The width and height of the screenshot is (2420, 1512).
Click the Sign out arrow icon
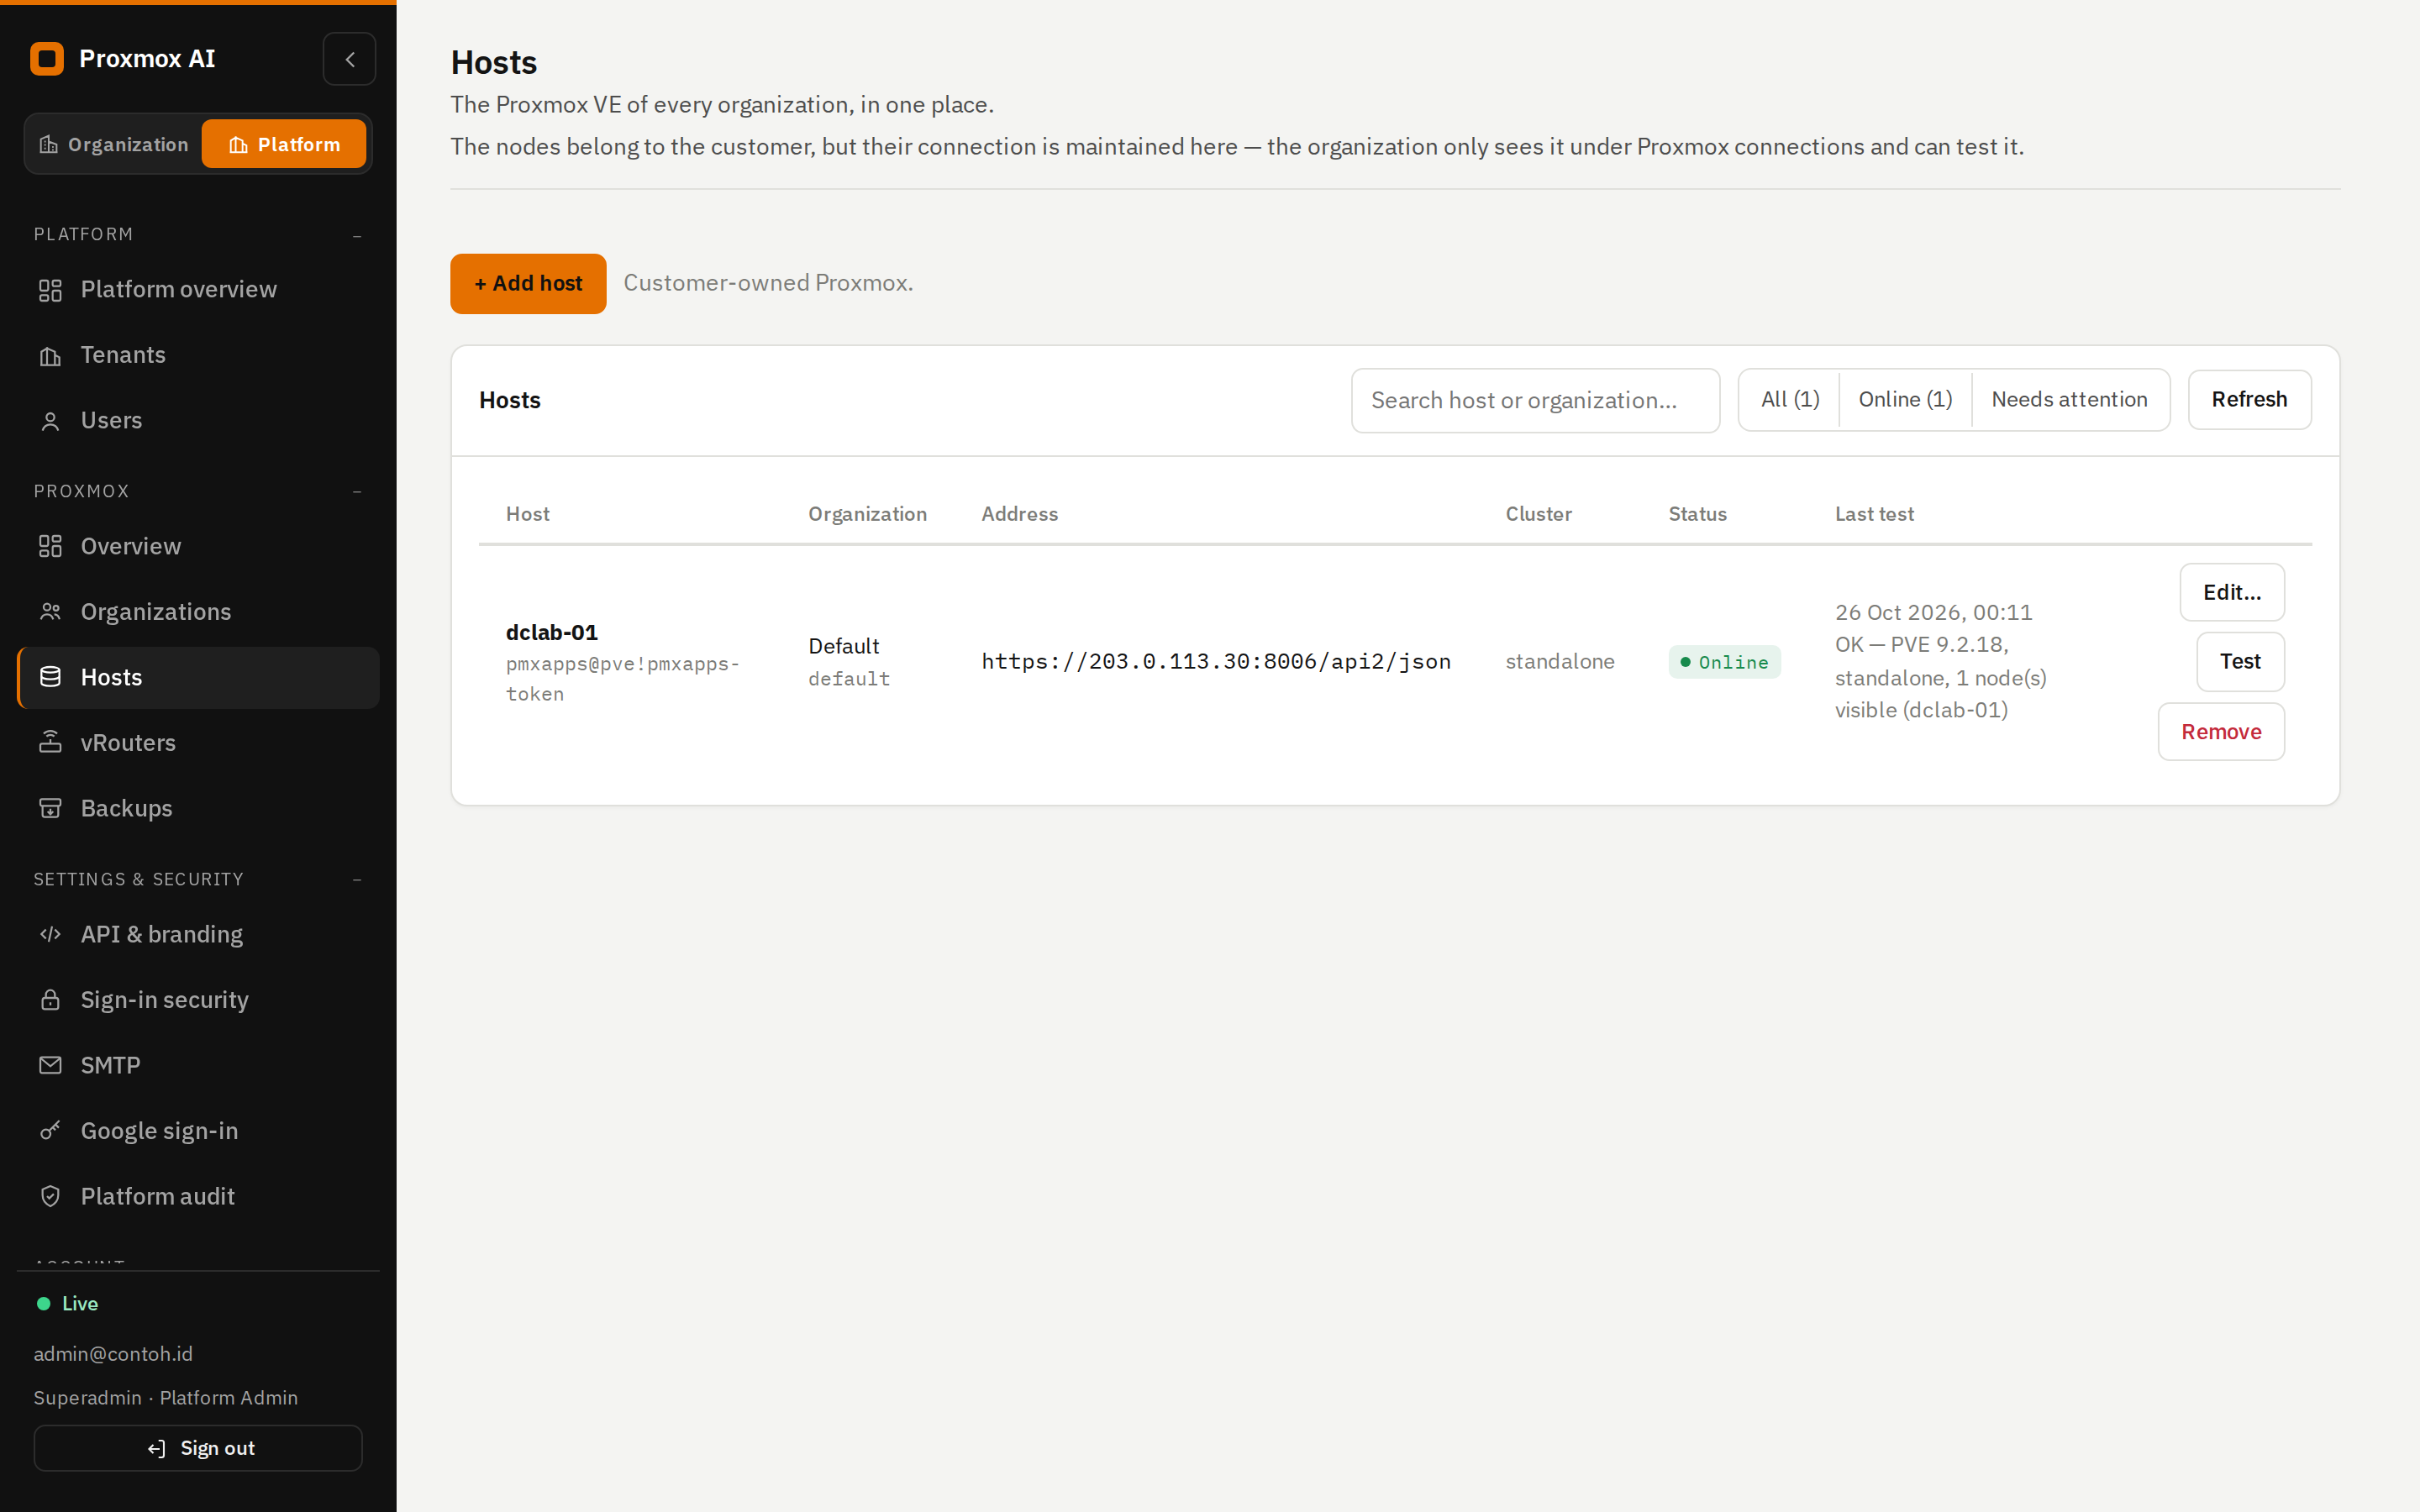(x=157, y=1449)
